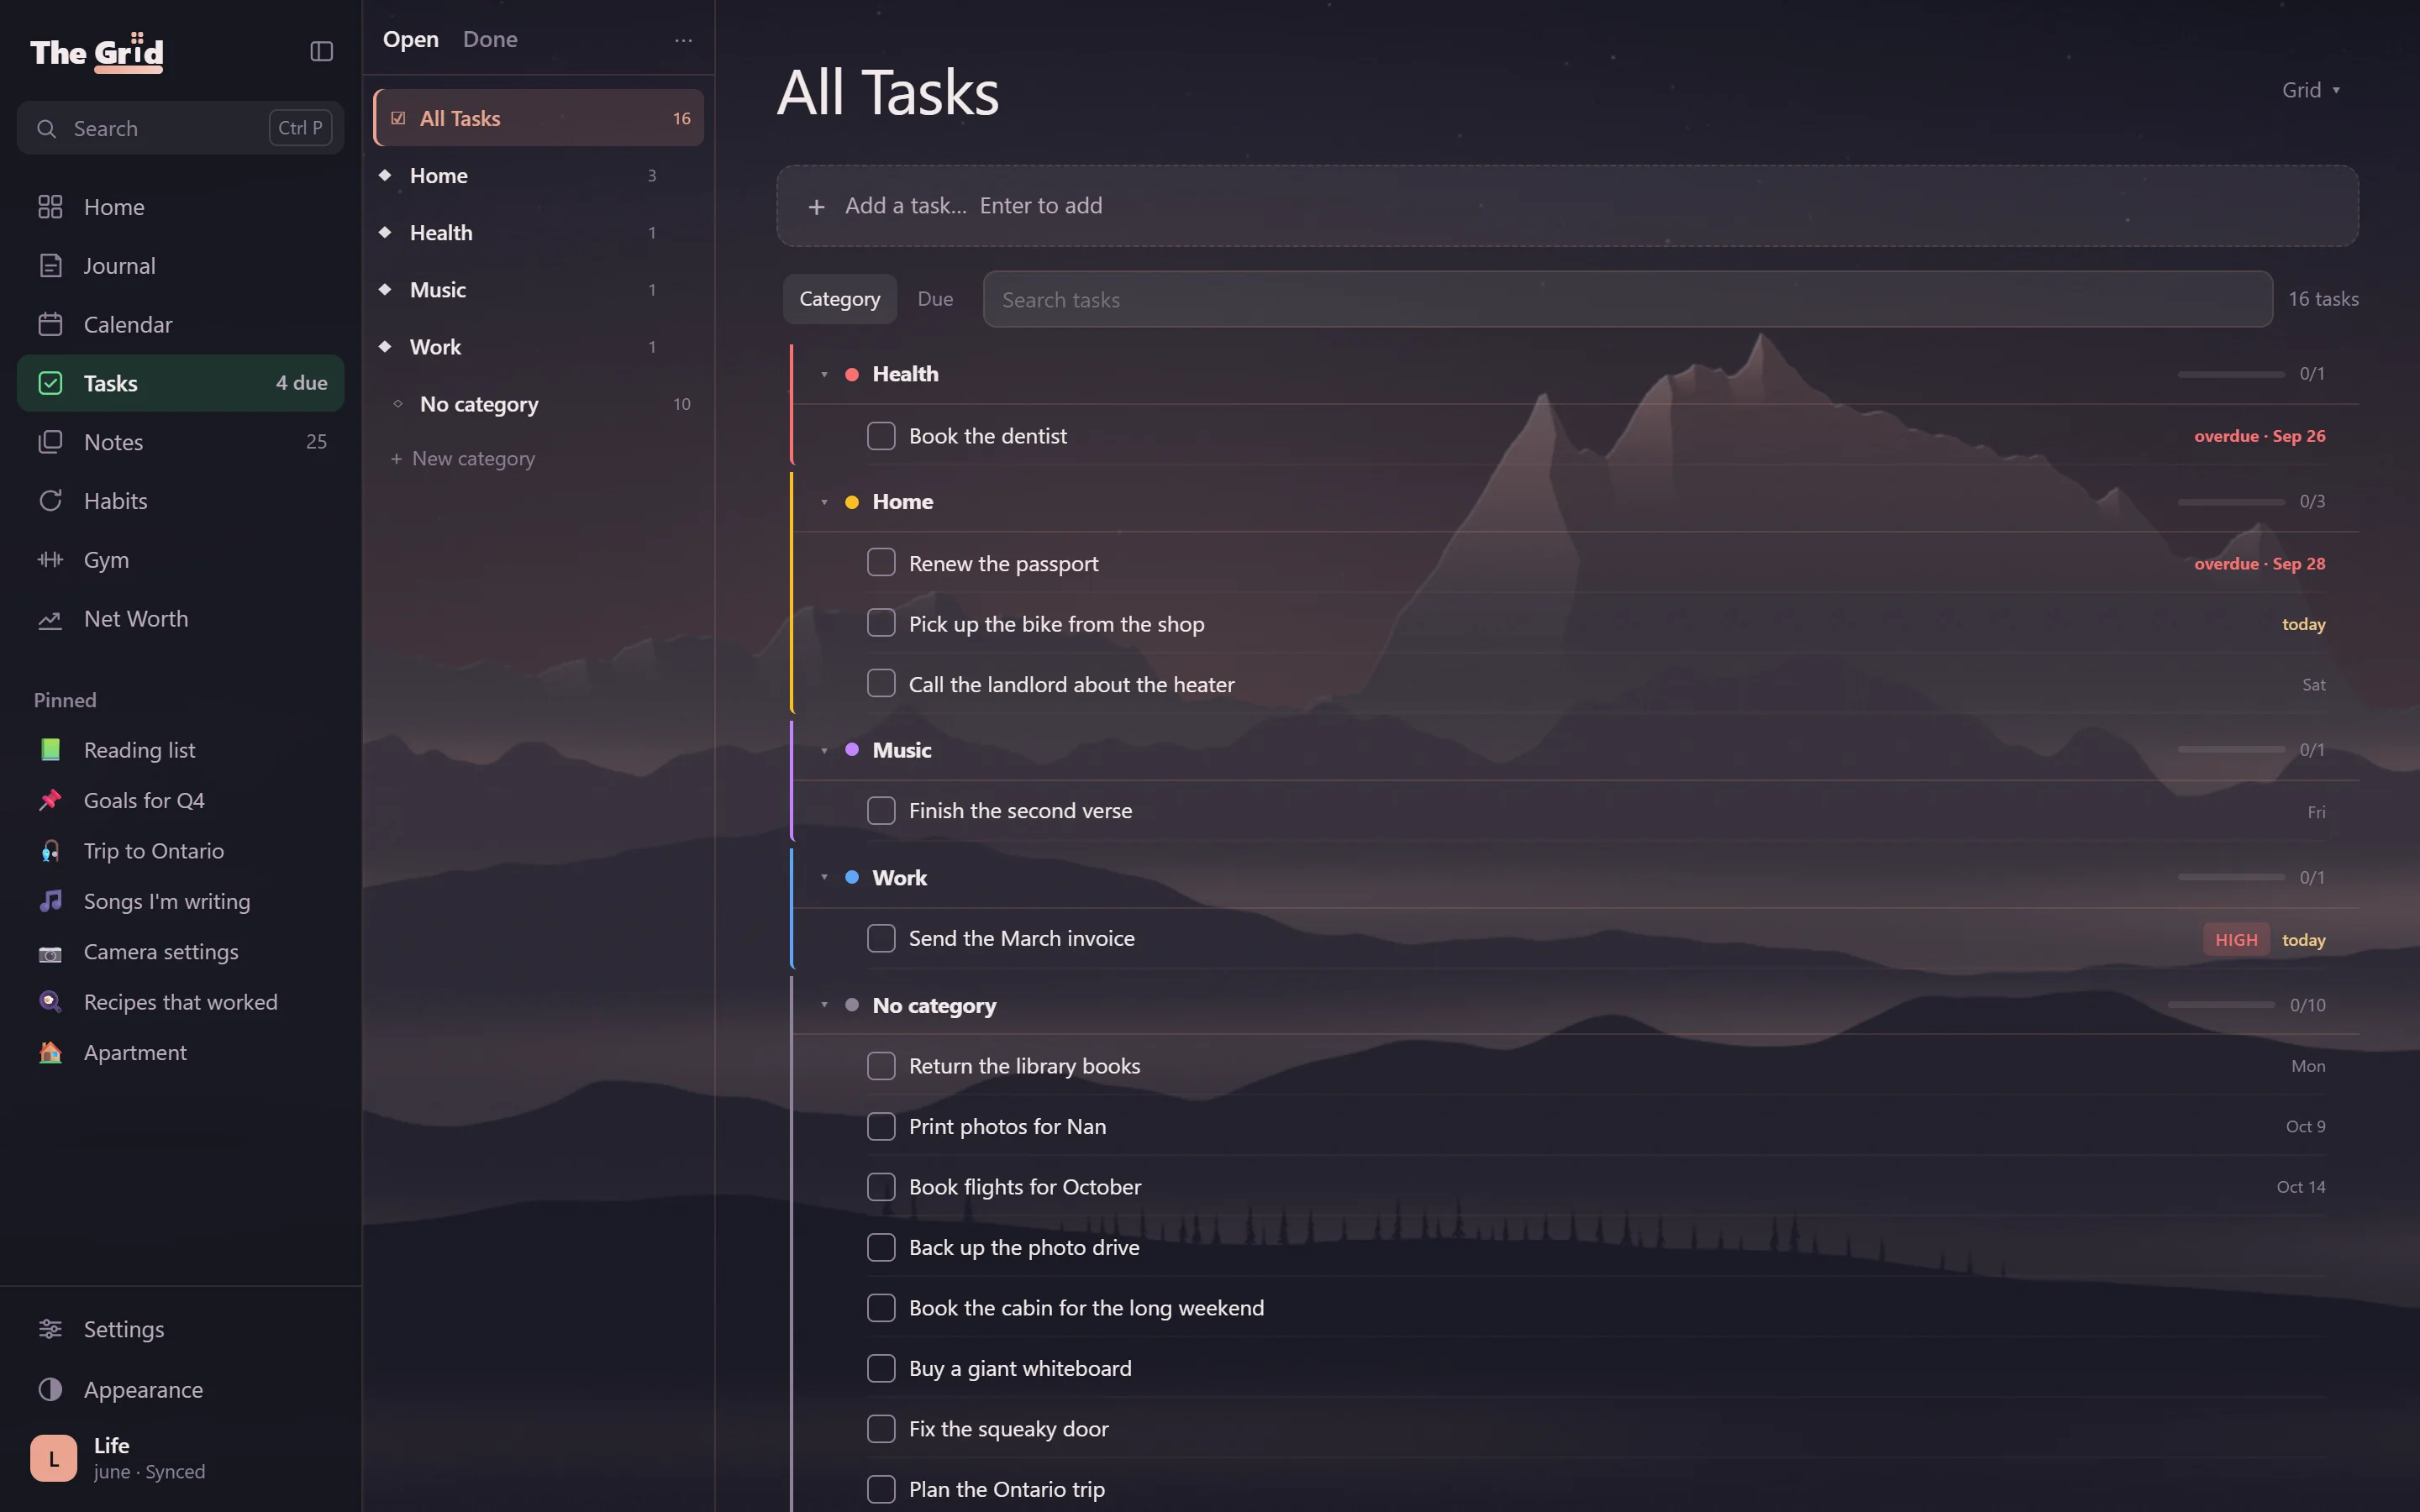Open the three-dots menu in task panel
The height and width of the screenshot is (1512, 2420).
coord(684,40)
